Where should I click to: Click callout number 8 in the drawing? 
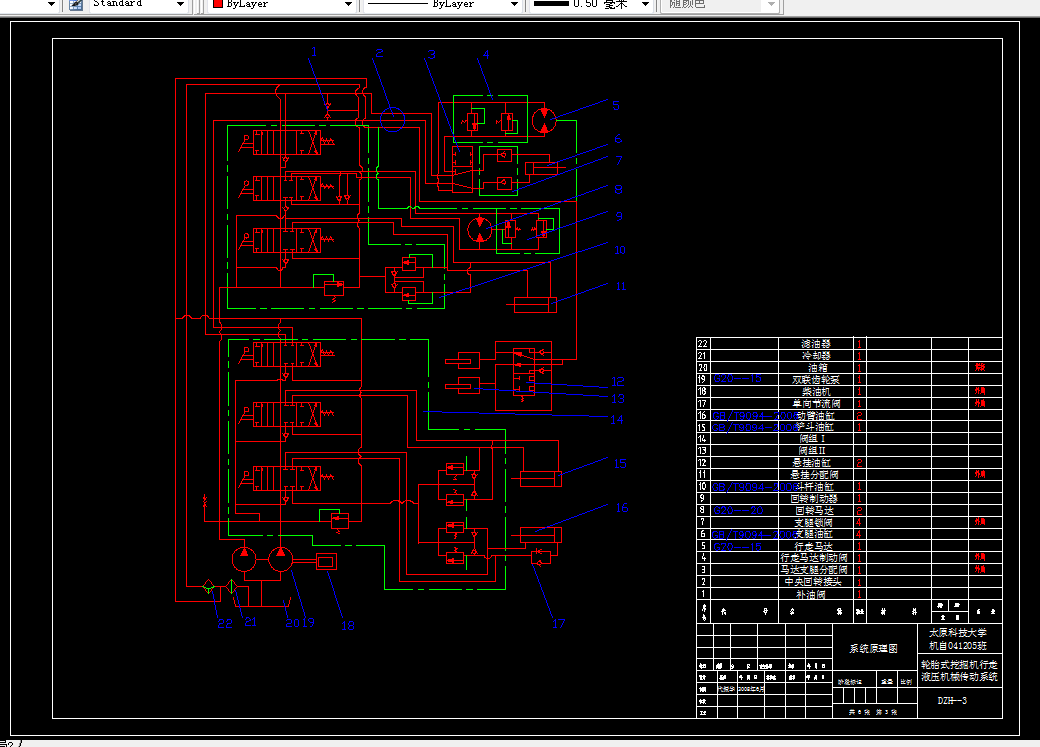(x=618, y=190)
